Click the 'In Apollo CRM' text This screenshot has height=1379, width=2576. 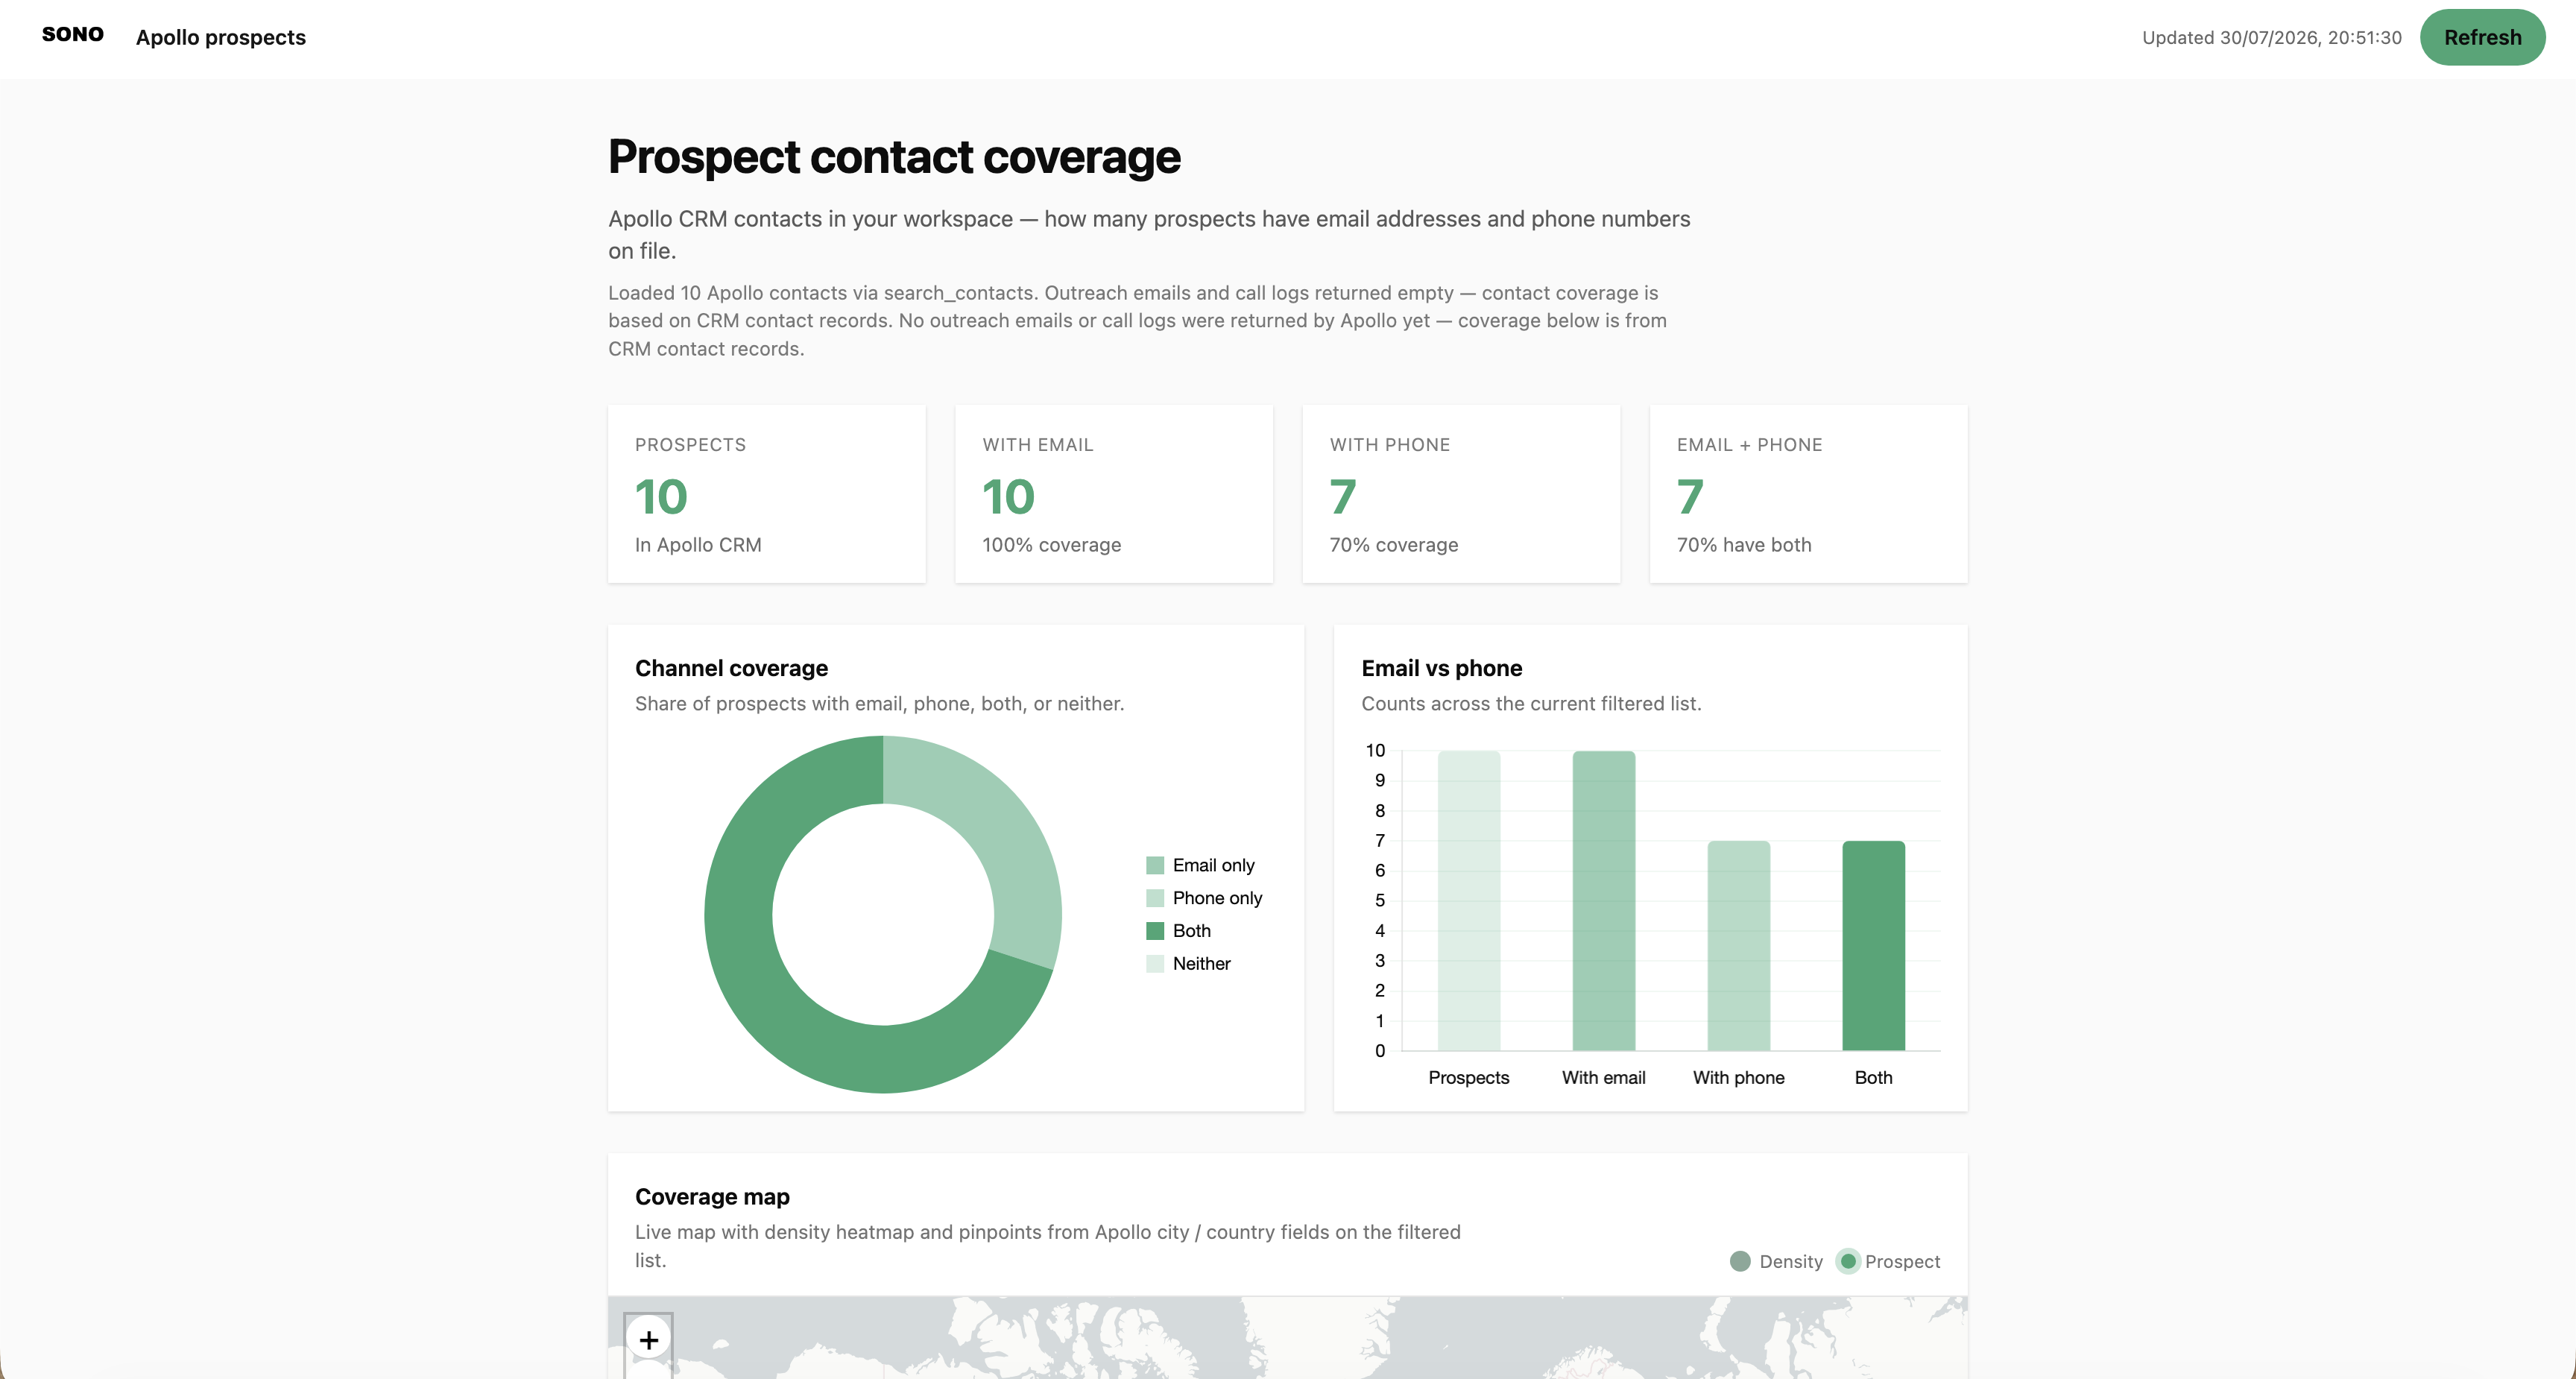[698, 545]
